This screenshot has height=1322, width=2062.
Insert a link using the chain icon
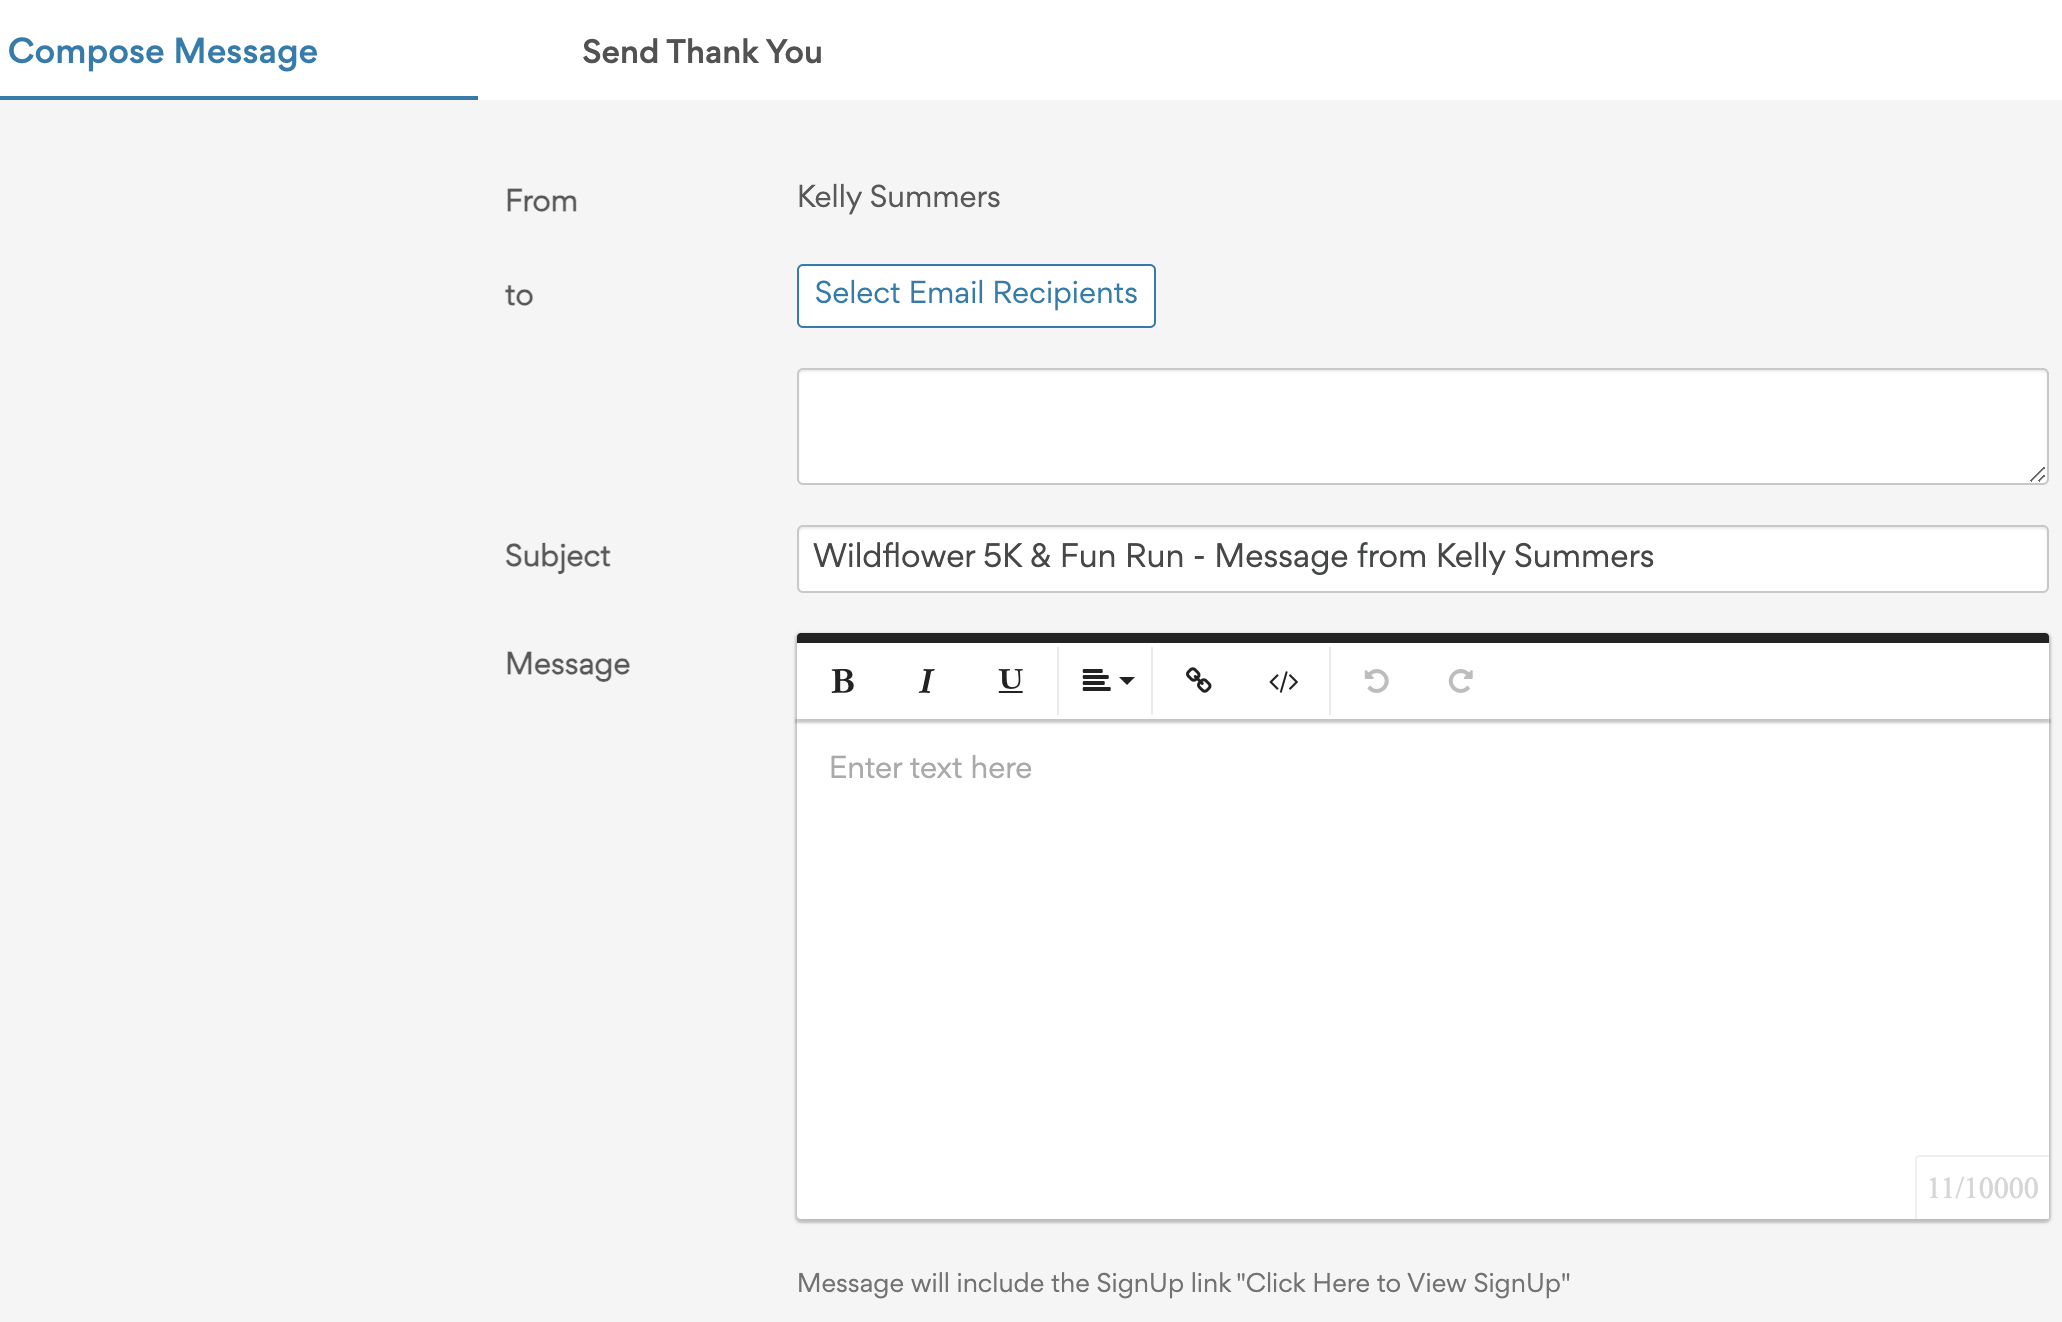click(x=1198, y=681)
